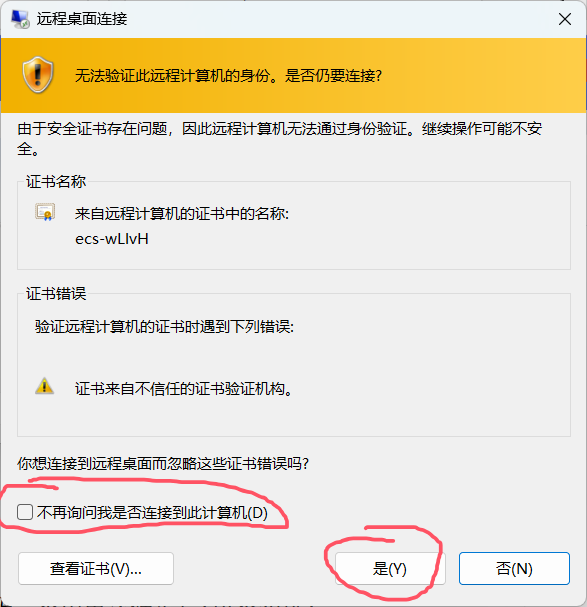Close the Remote Desktop Connection dialog
The width and height of the screenshot is (587, 607).
pyautogui.click(x=565, y=19)
